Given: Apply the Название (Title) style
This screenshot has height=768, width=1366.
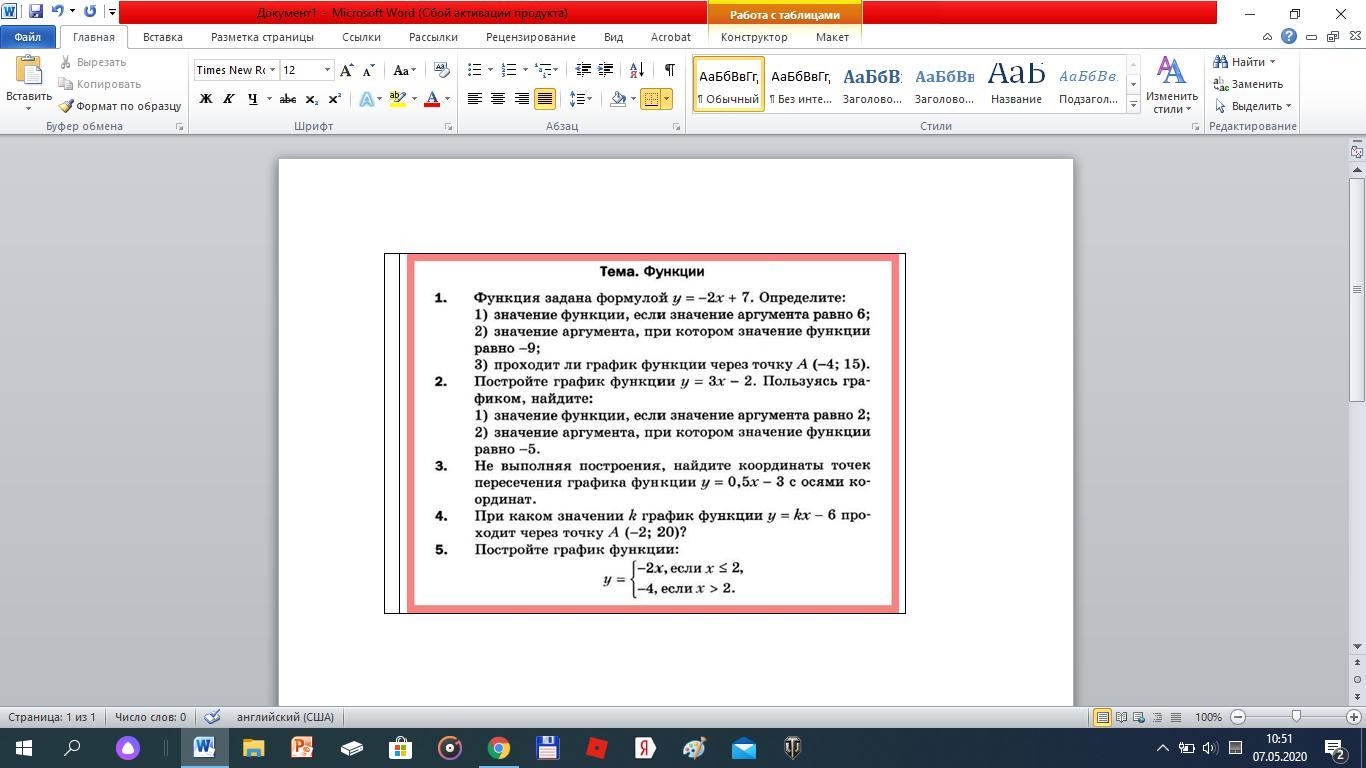Looking at the screenshot, I should 1016,84.
